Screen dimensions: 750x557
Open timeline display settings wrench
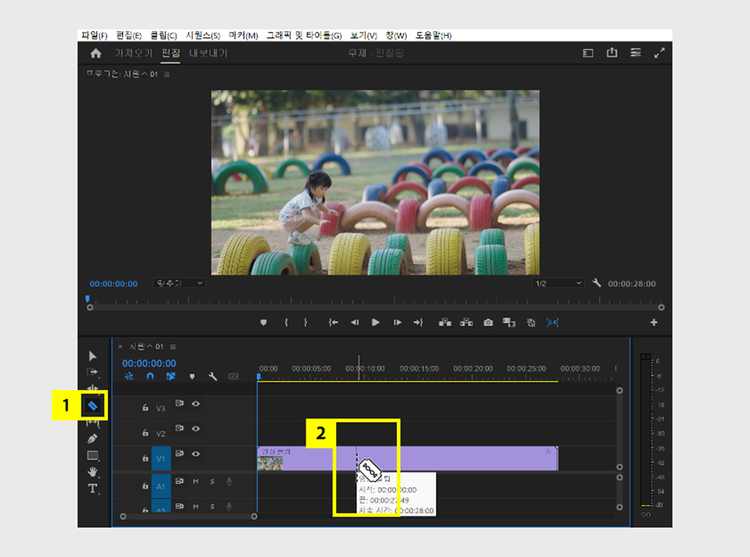click(213, 377)
